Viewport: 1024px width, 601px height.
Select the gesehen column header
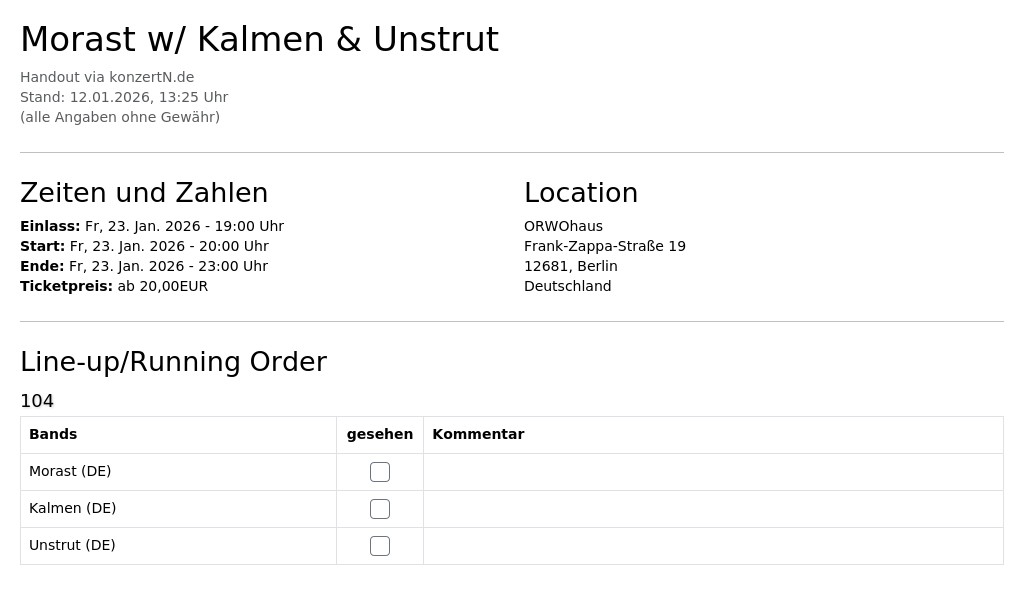pyautogui.click(x=379, y=434)
